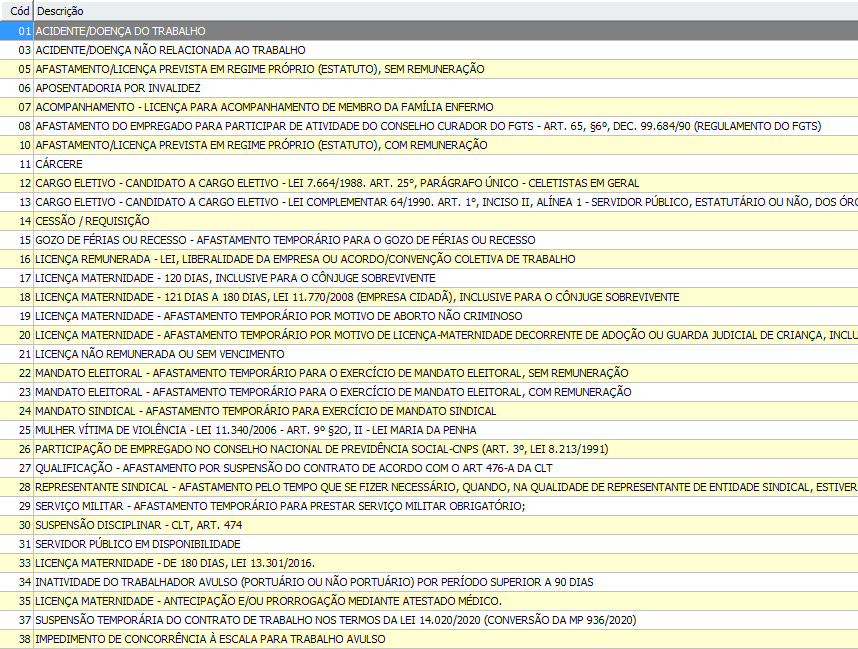858x649 pixels.
Task: Select row 22 MANDATO ELEITORAL SEM REMUNERAÇÃO
Action: coord(429,373)
